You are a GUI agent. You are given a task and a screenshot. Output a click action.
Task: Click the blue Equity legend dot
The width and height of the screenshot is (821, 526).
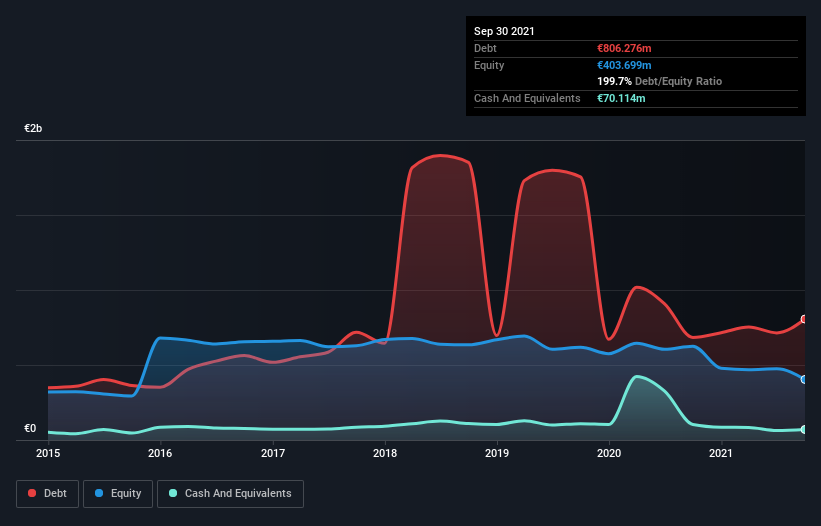click(x=99, y=493)
